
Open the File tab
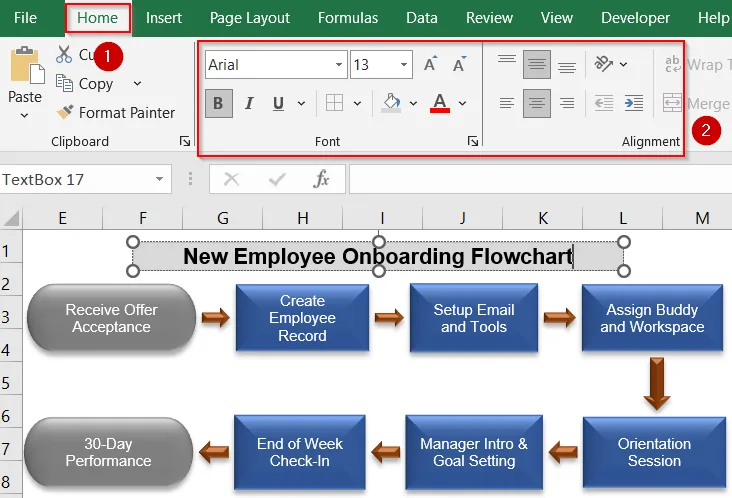25,18
